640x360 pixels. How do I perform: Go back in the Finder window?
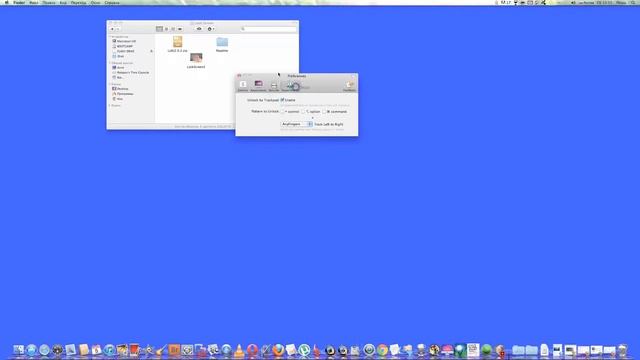[112, 29]
